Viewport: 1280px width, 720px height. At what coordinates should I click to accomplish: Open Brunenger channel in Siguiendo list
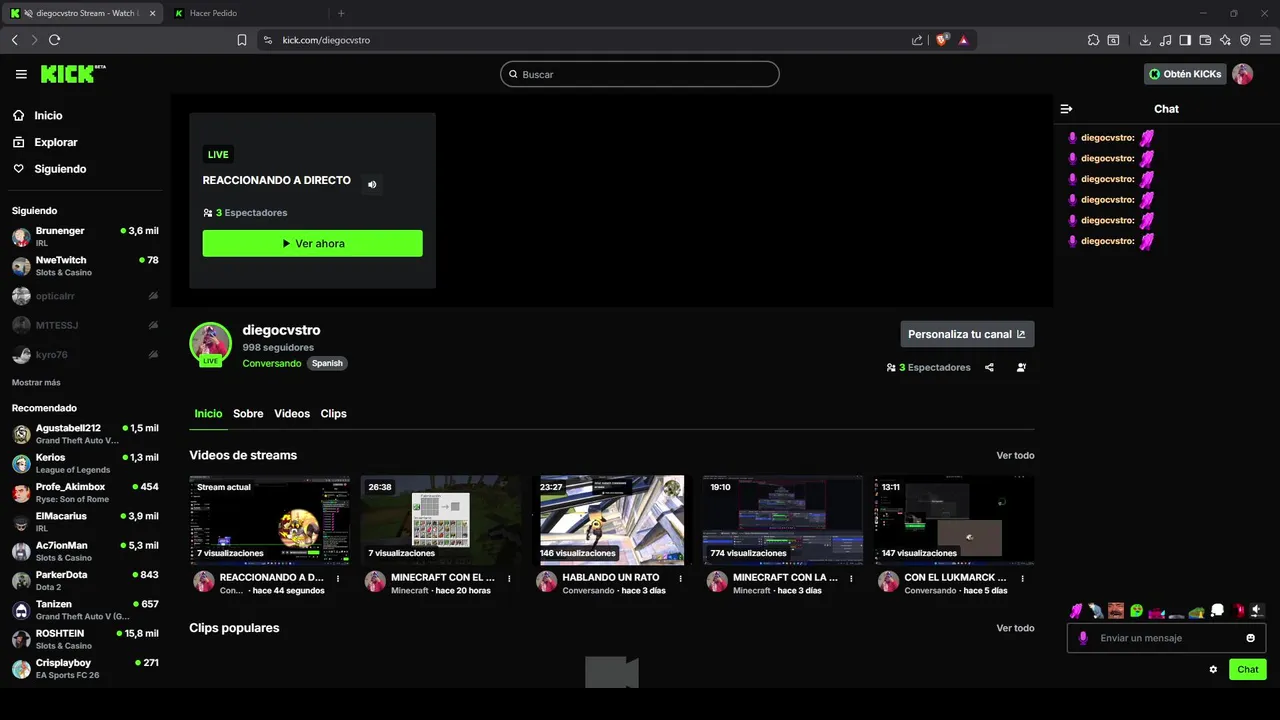85,236
